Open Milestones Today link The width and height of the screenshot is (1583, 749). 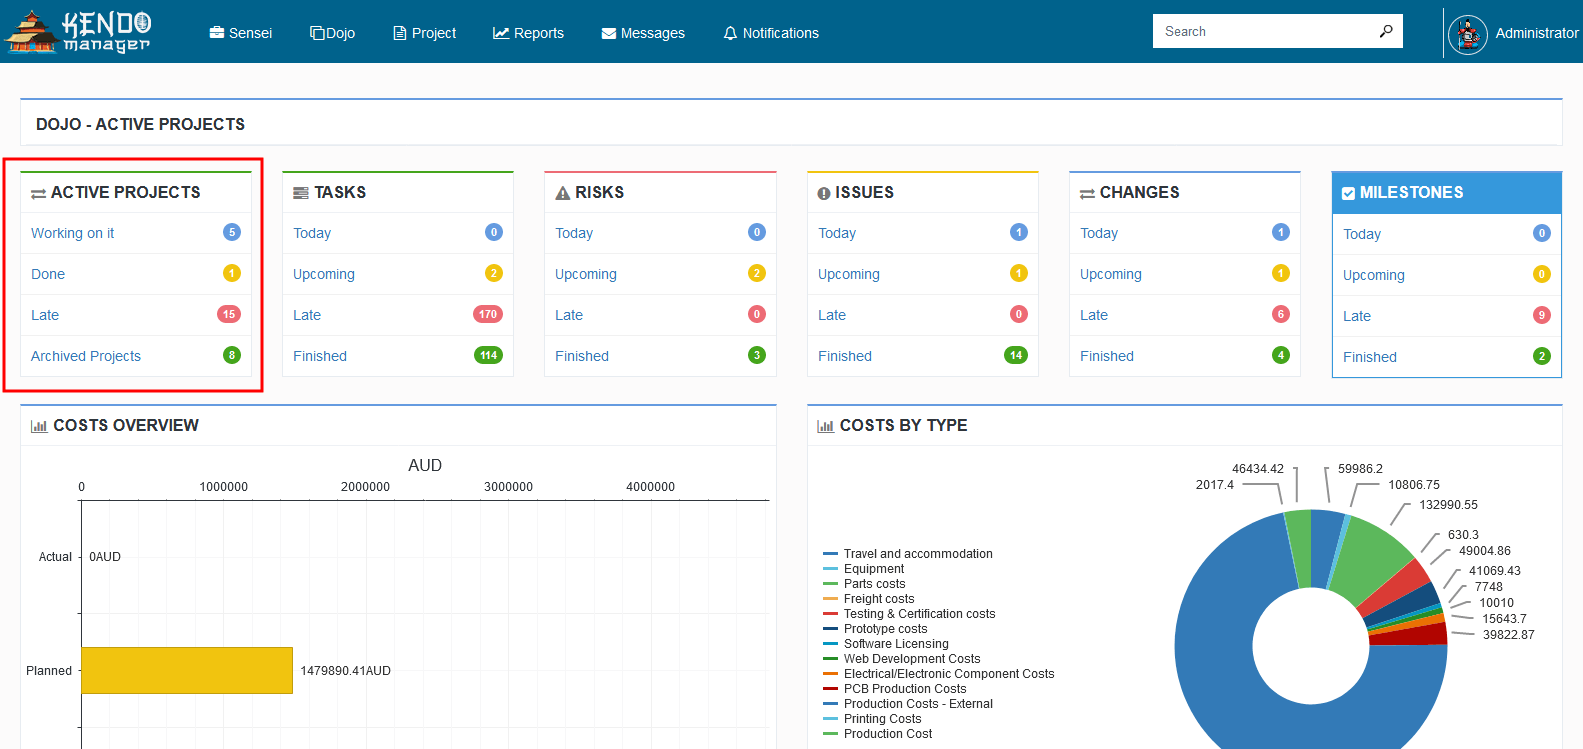pyautogui.click(x=1362, y=234)
